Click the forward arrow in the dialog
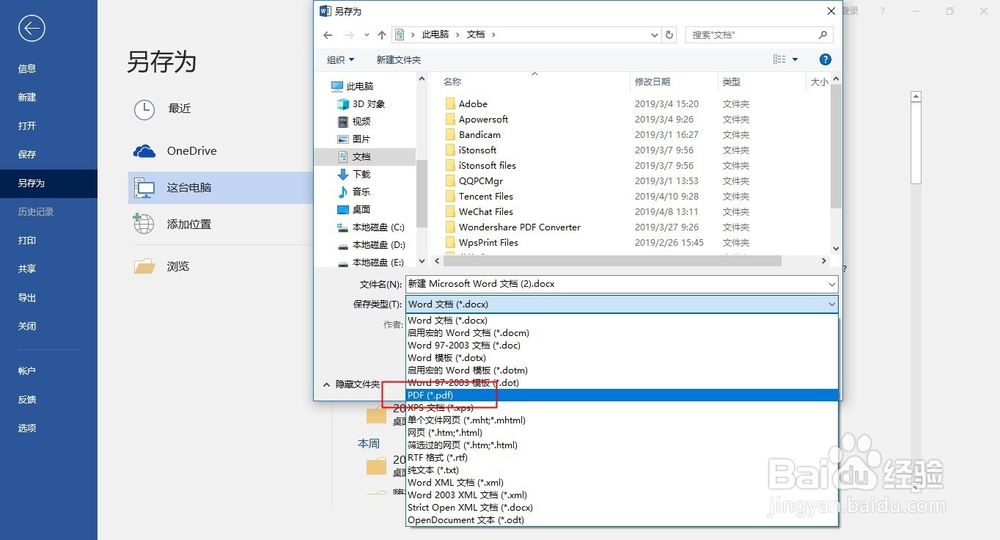Screen dimensions: 1000x540 (x=349, y=35)
